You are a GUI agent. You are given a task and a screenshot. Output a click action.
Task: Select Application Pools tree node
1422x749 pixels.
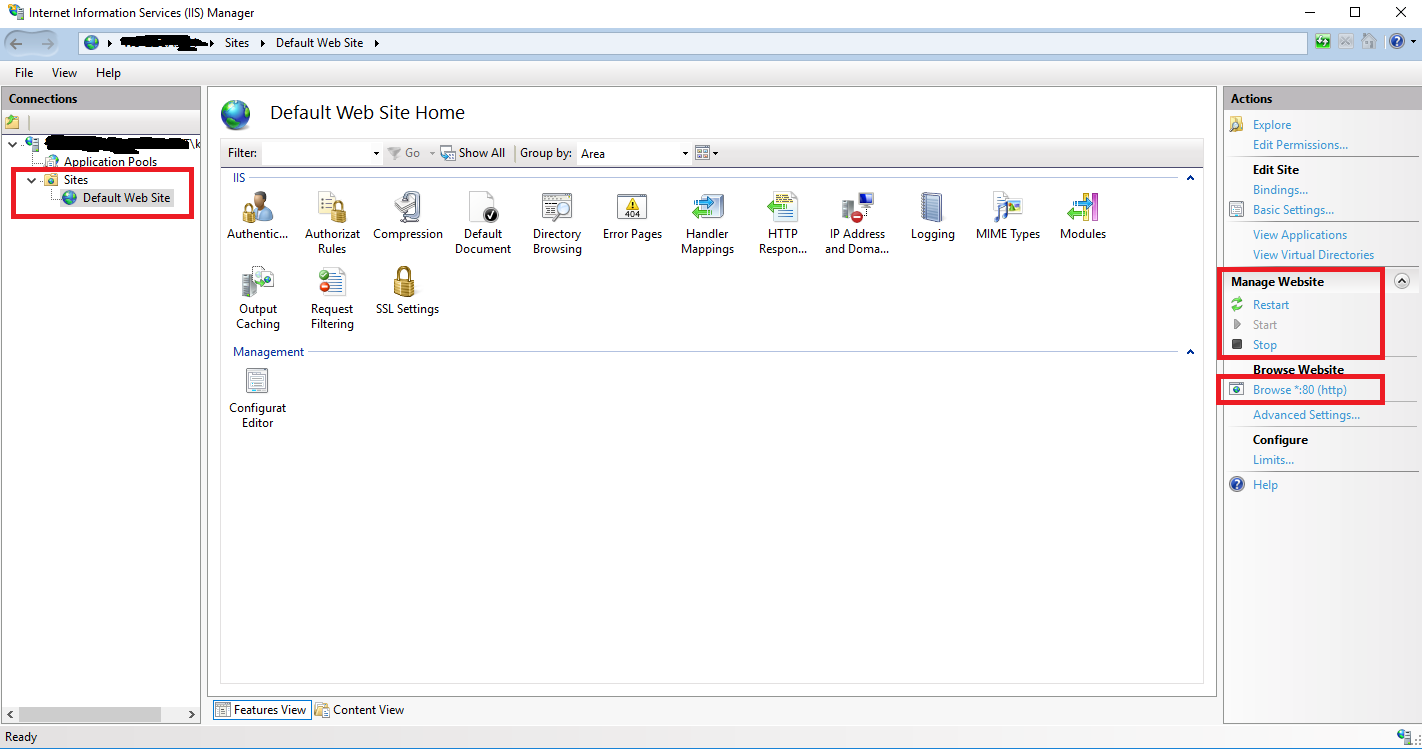(x=110, y=162)
